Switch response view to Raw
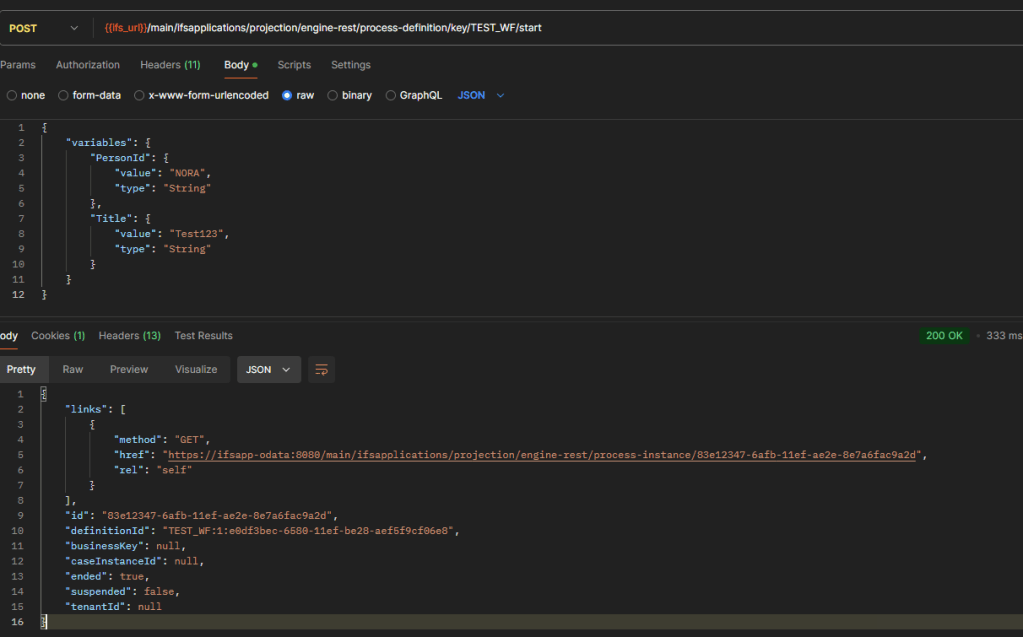The width and height of the screenshot is (1023, 637). point(73,370)
